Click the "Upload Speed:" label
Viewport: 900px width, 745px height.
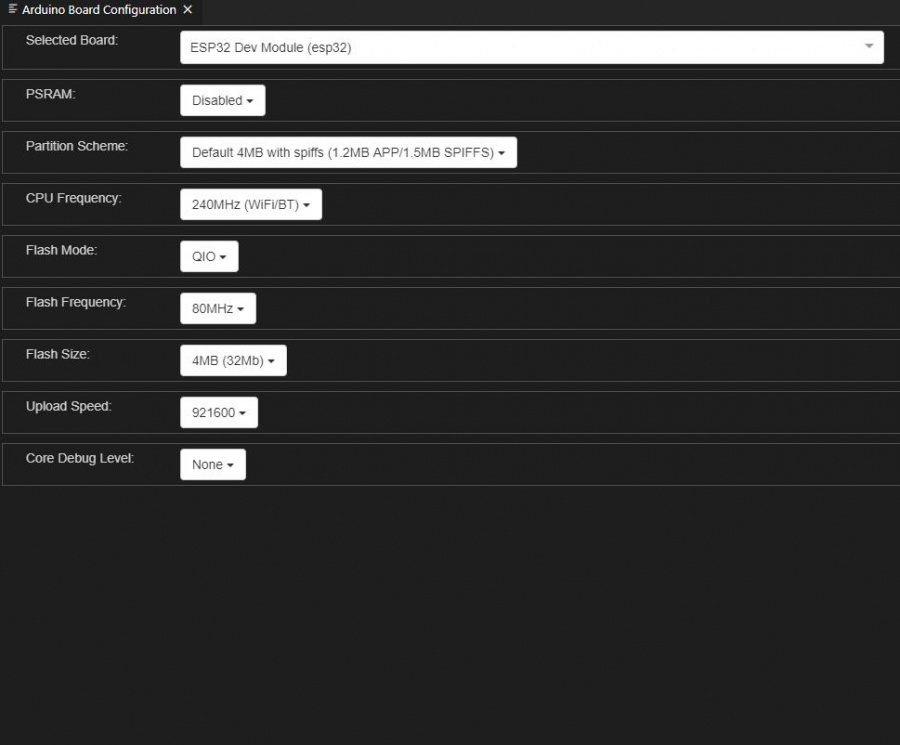pyautogui.click(x=68, y=406)
